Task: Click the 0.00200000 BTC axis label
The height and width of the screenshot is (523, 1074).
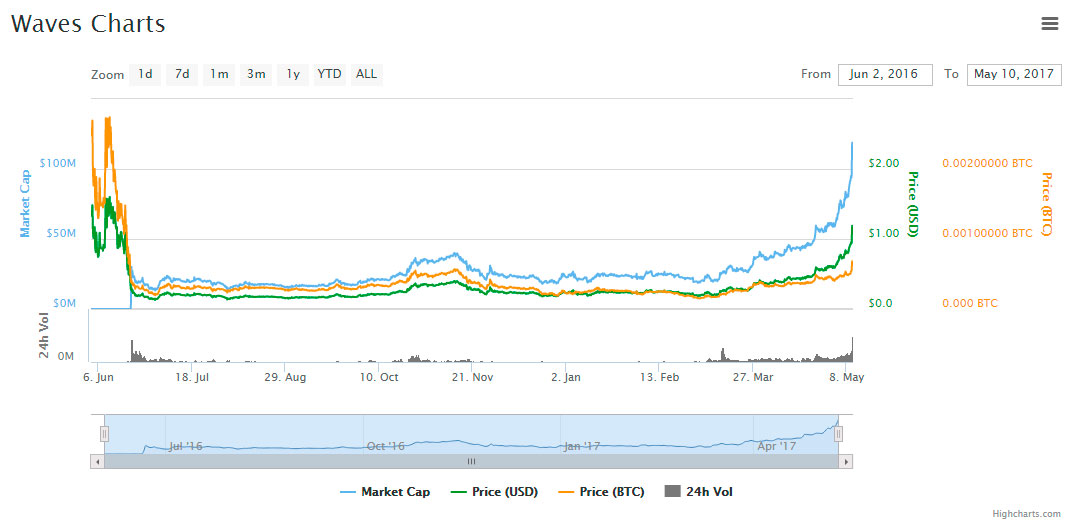Action: click(987, 163)
